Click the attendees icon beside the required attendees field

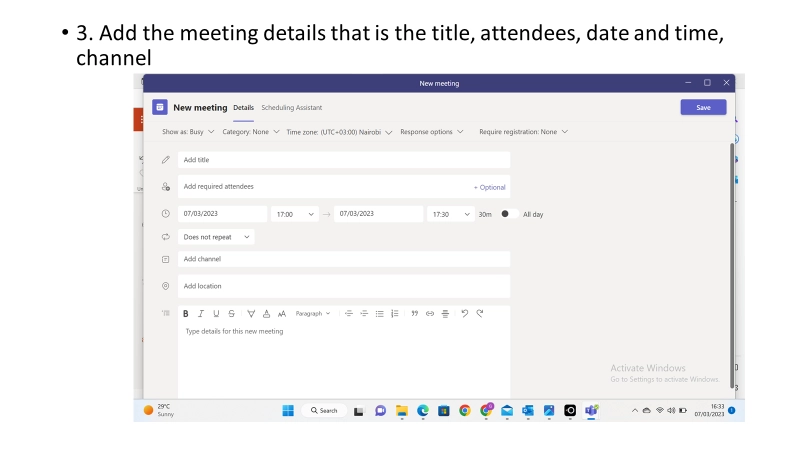coord(166,187)
